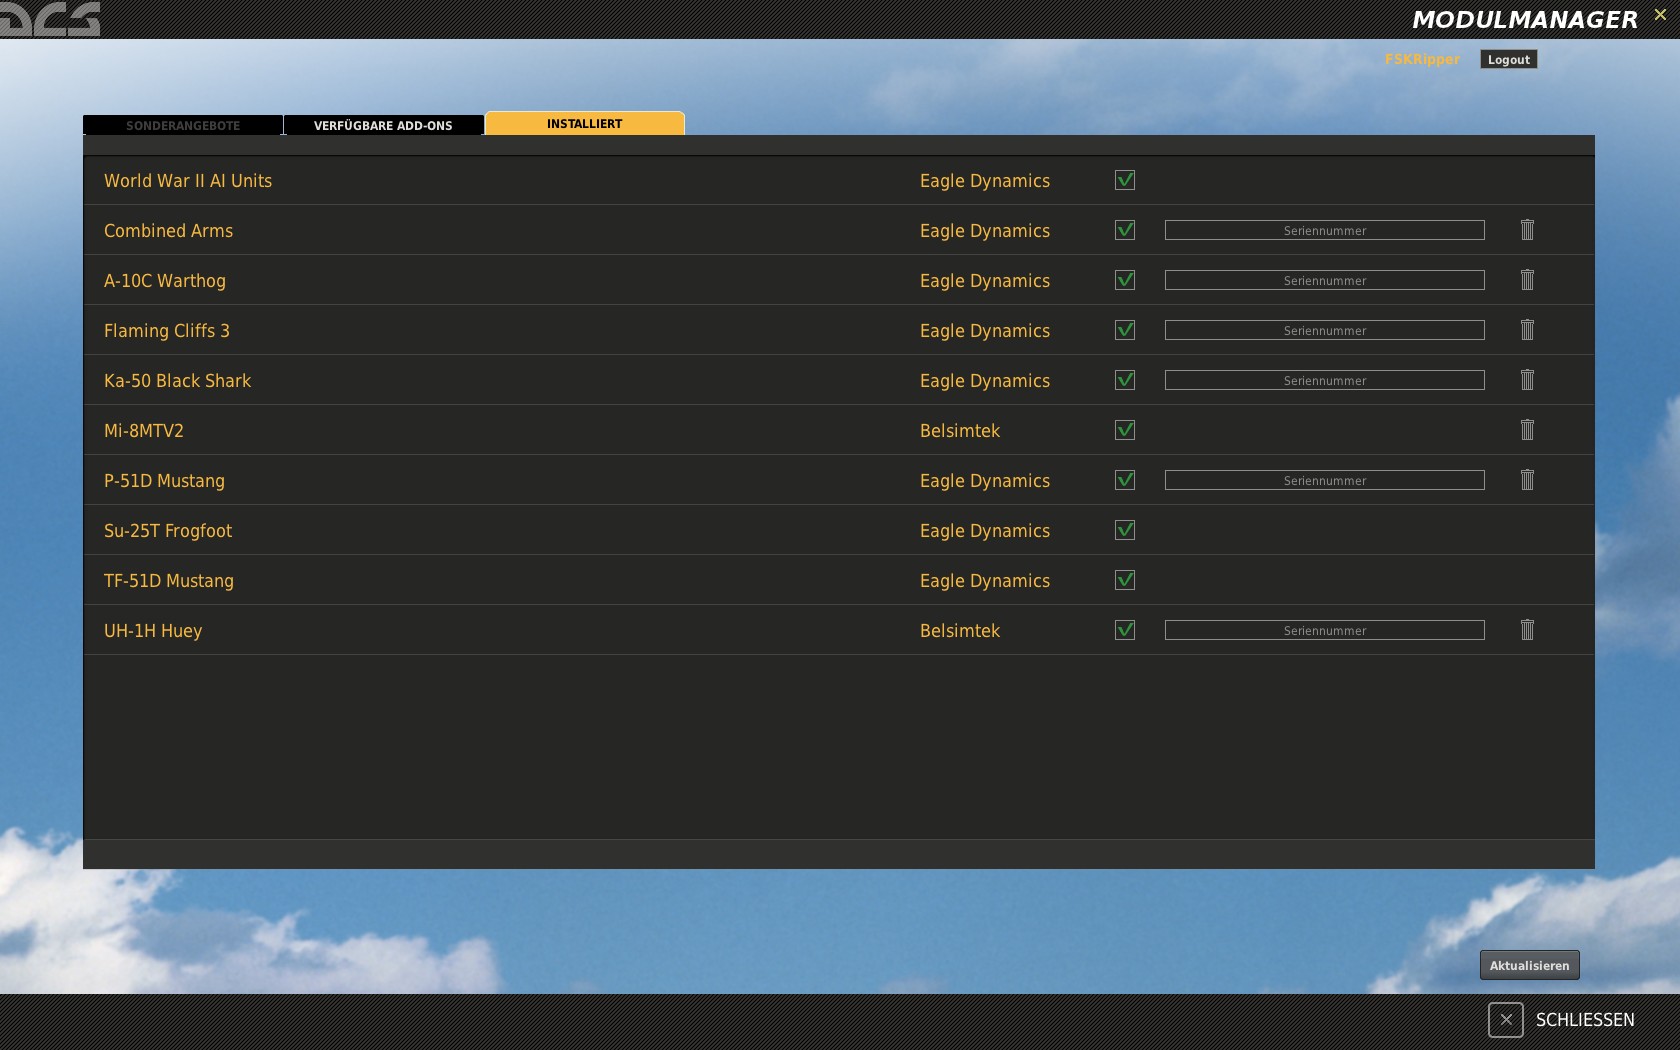Click Eagle Dynamics in World War II row
Screen dimensions: 1680x1050
[985, 181]
